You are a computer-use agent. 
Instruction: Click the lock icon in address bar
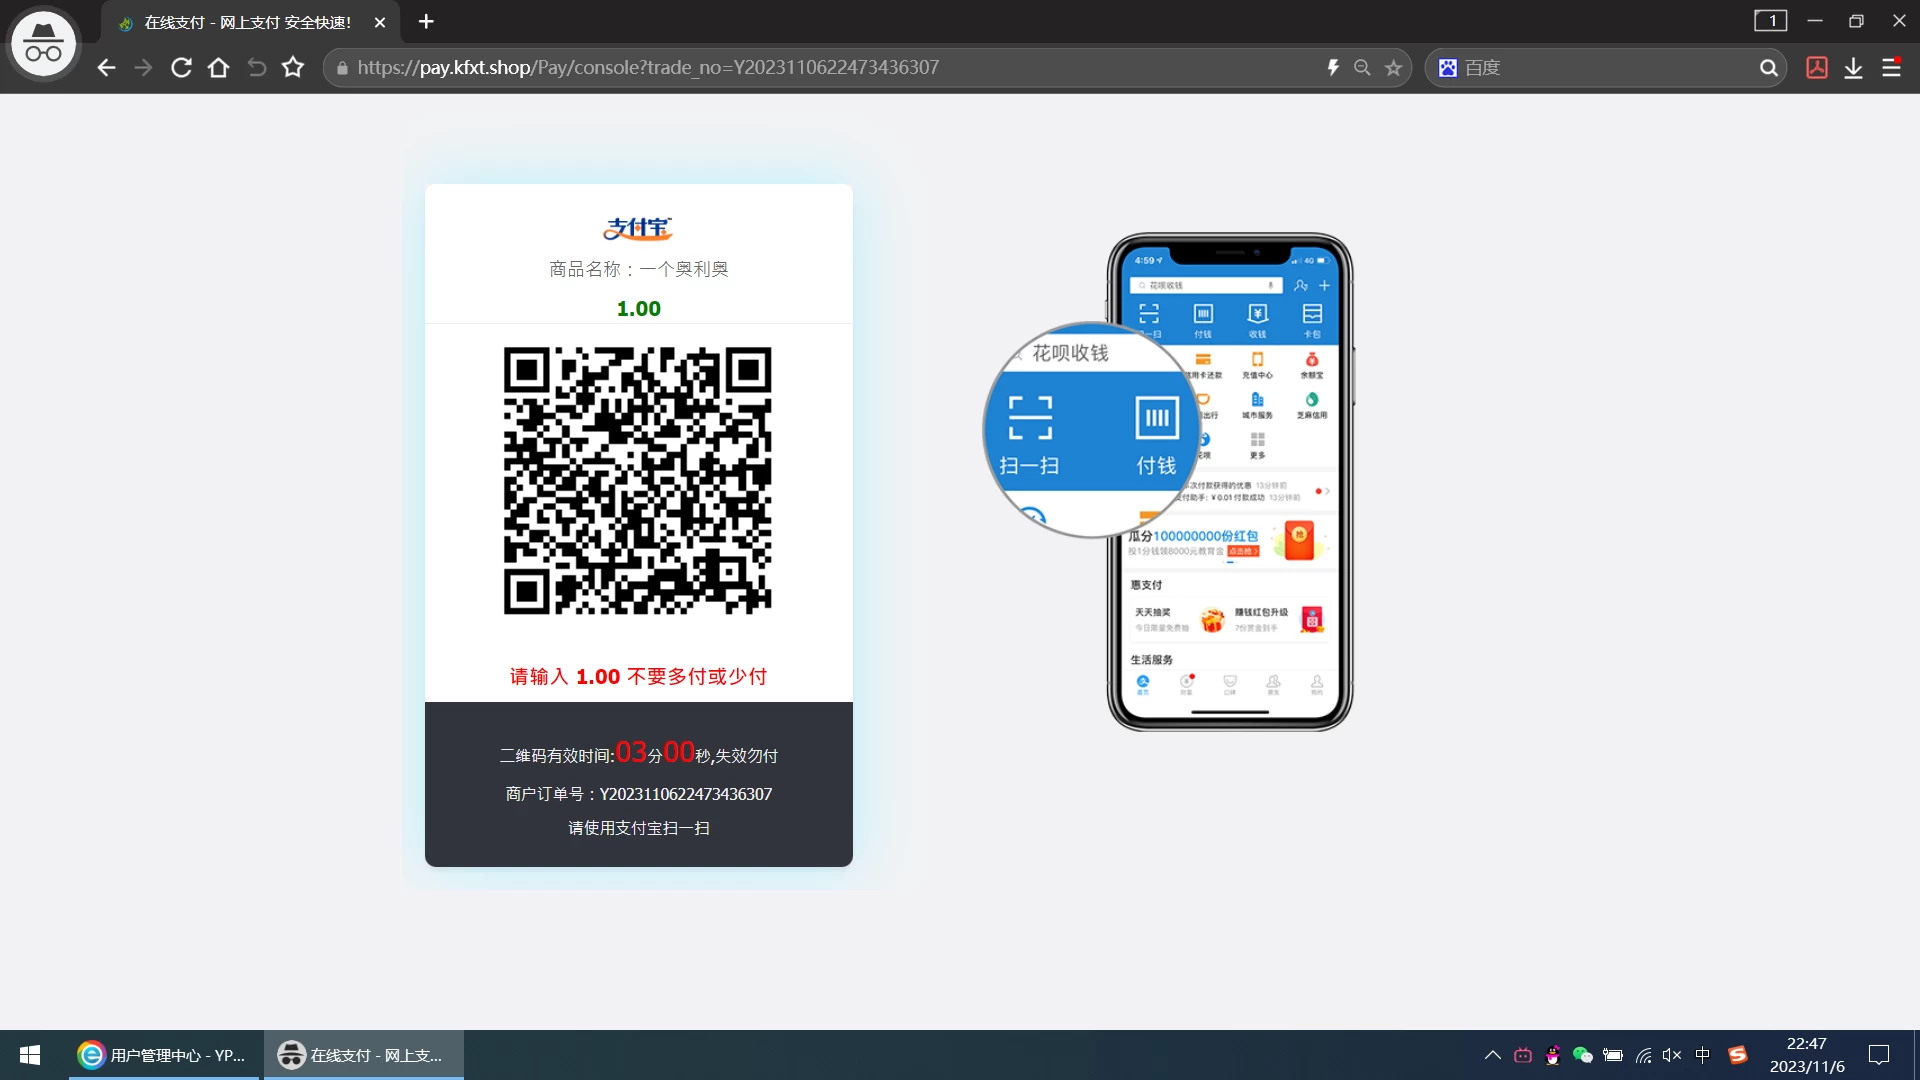tap(342, 68)
